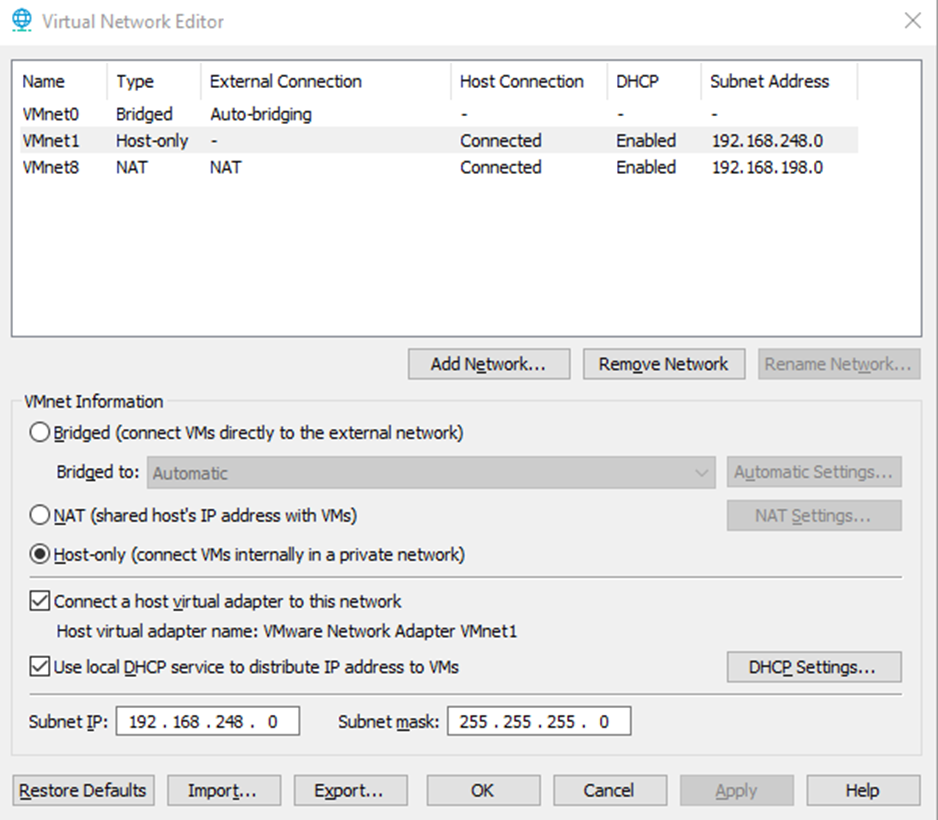Screen dimensions: 938x820
Task: Select the VMnet0 Bridged row
Action: coord(439,114)
